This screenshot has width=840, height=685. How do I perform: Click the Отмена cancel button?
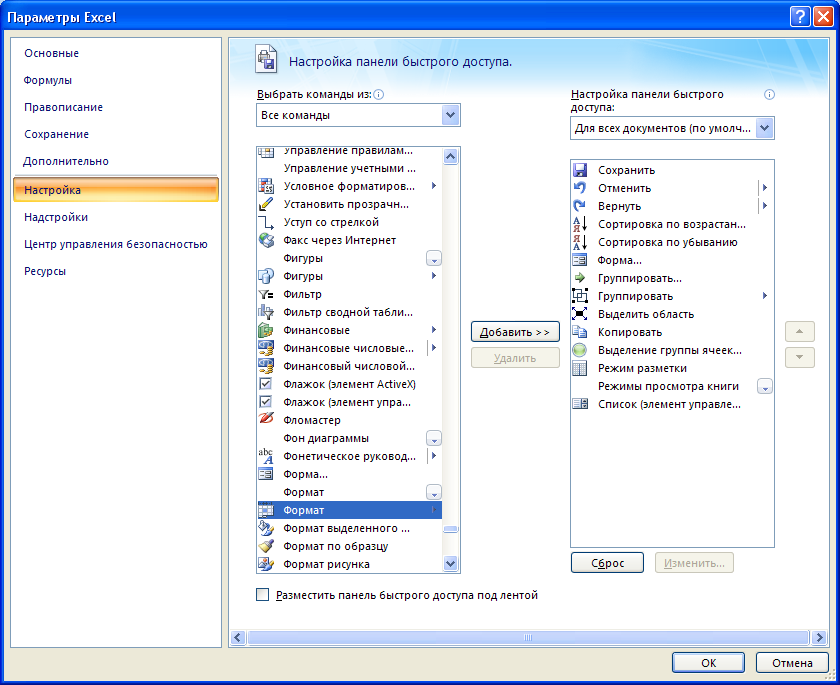pyautogui.click(x=792, y=663)
